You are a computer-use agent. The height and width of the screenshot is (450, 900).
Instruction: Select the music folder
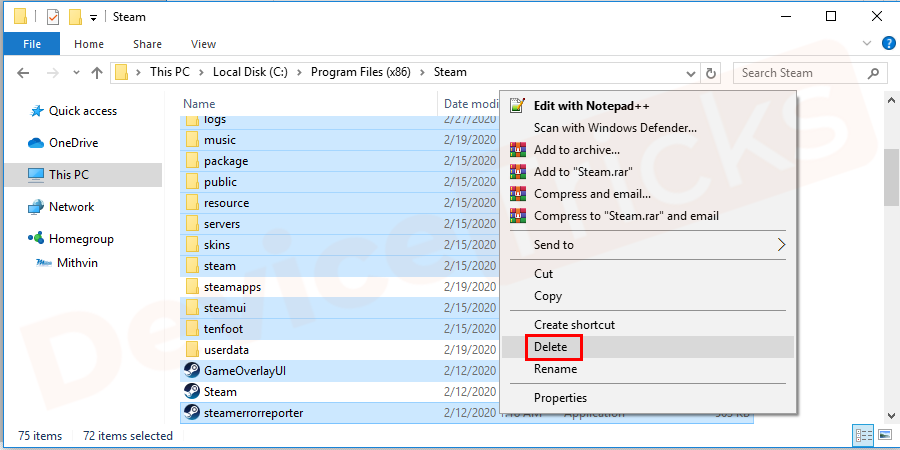[220, 140]
